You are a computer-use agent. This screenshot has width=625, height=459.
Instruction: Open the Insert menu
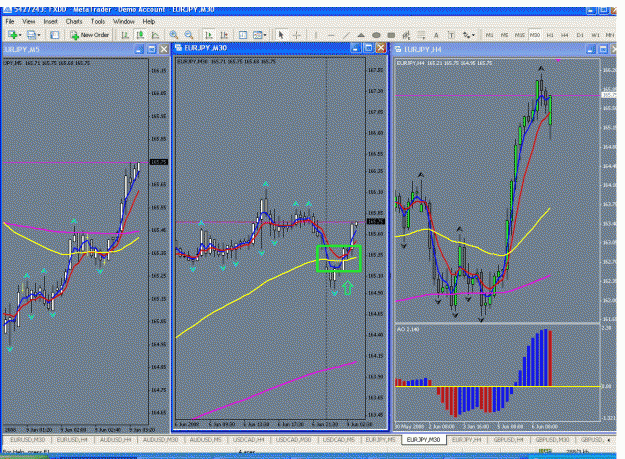click(x=51, y=22)
